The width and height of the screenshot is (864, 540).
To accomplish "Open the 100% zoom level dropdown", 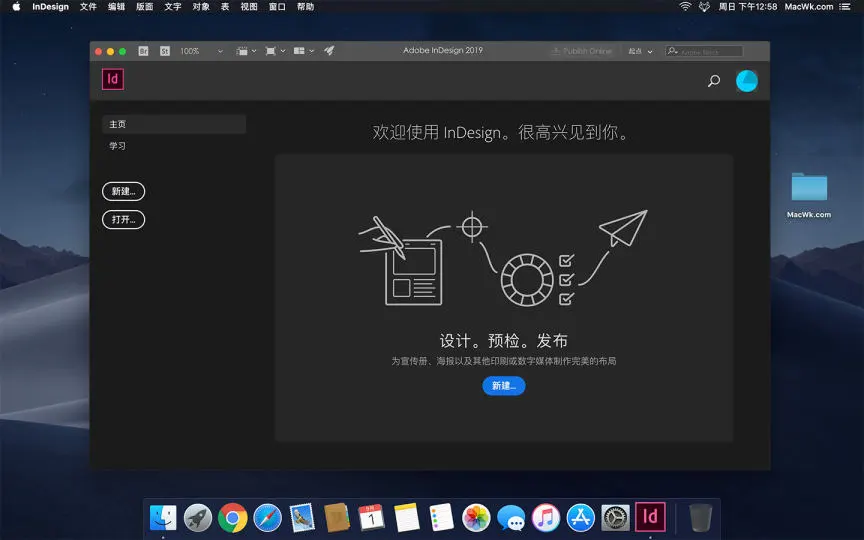I will pyautogui.click(x=202, y=51).
